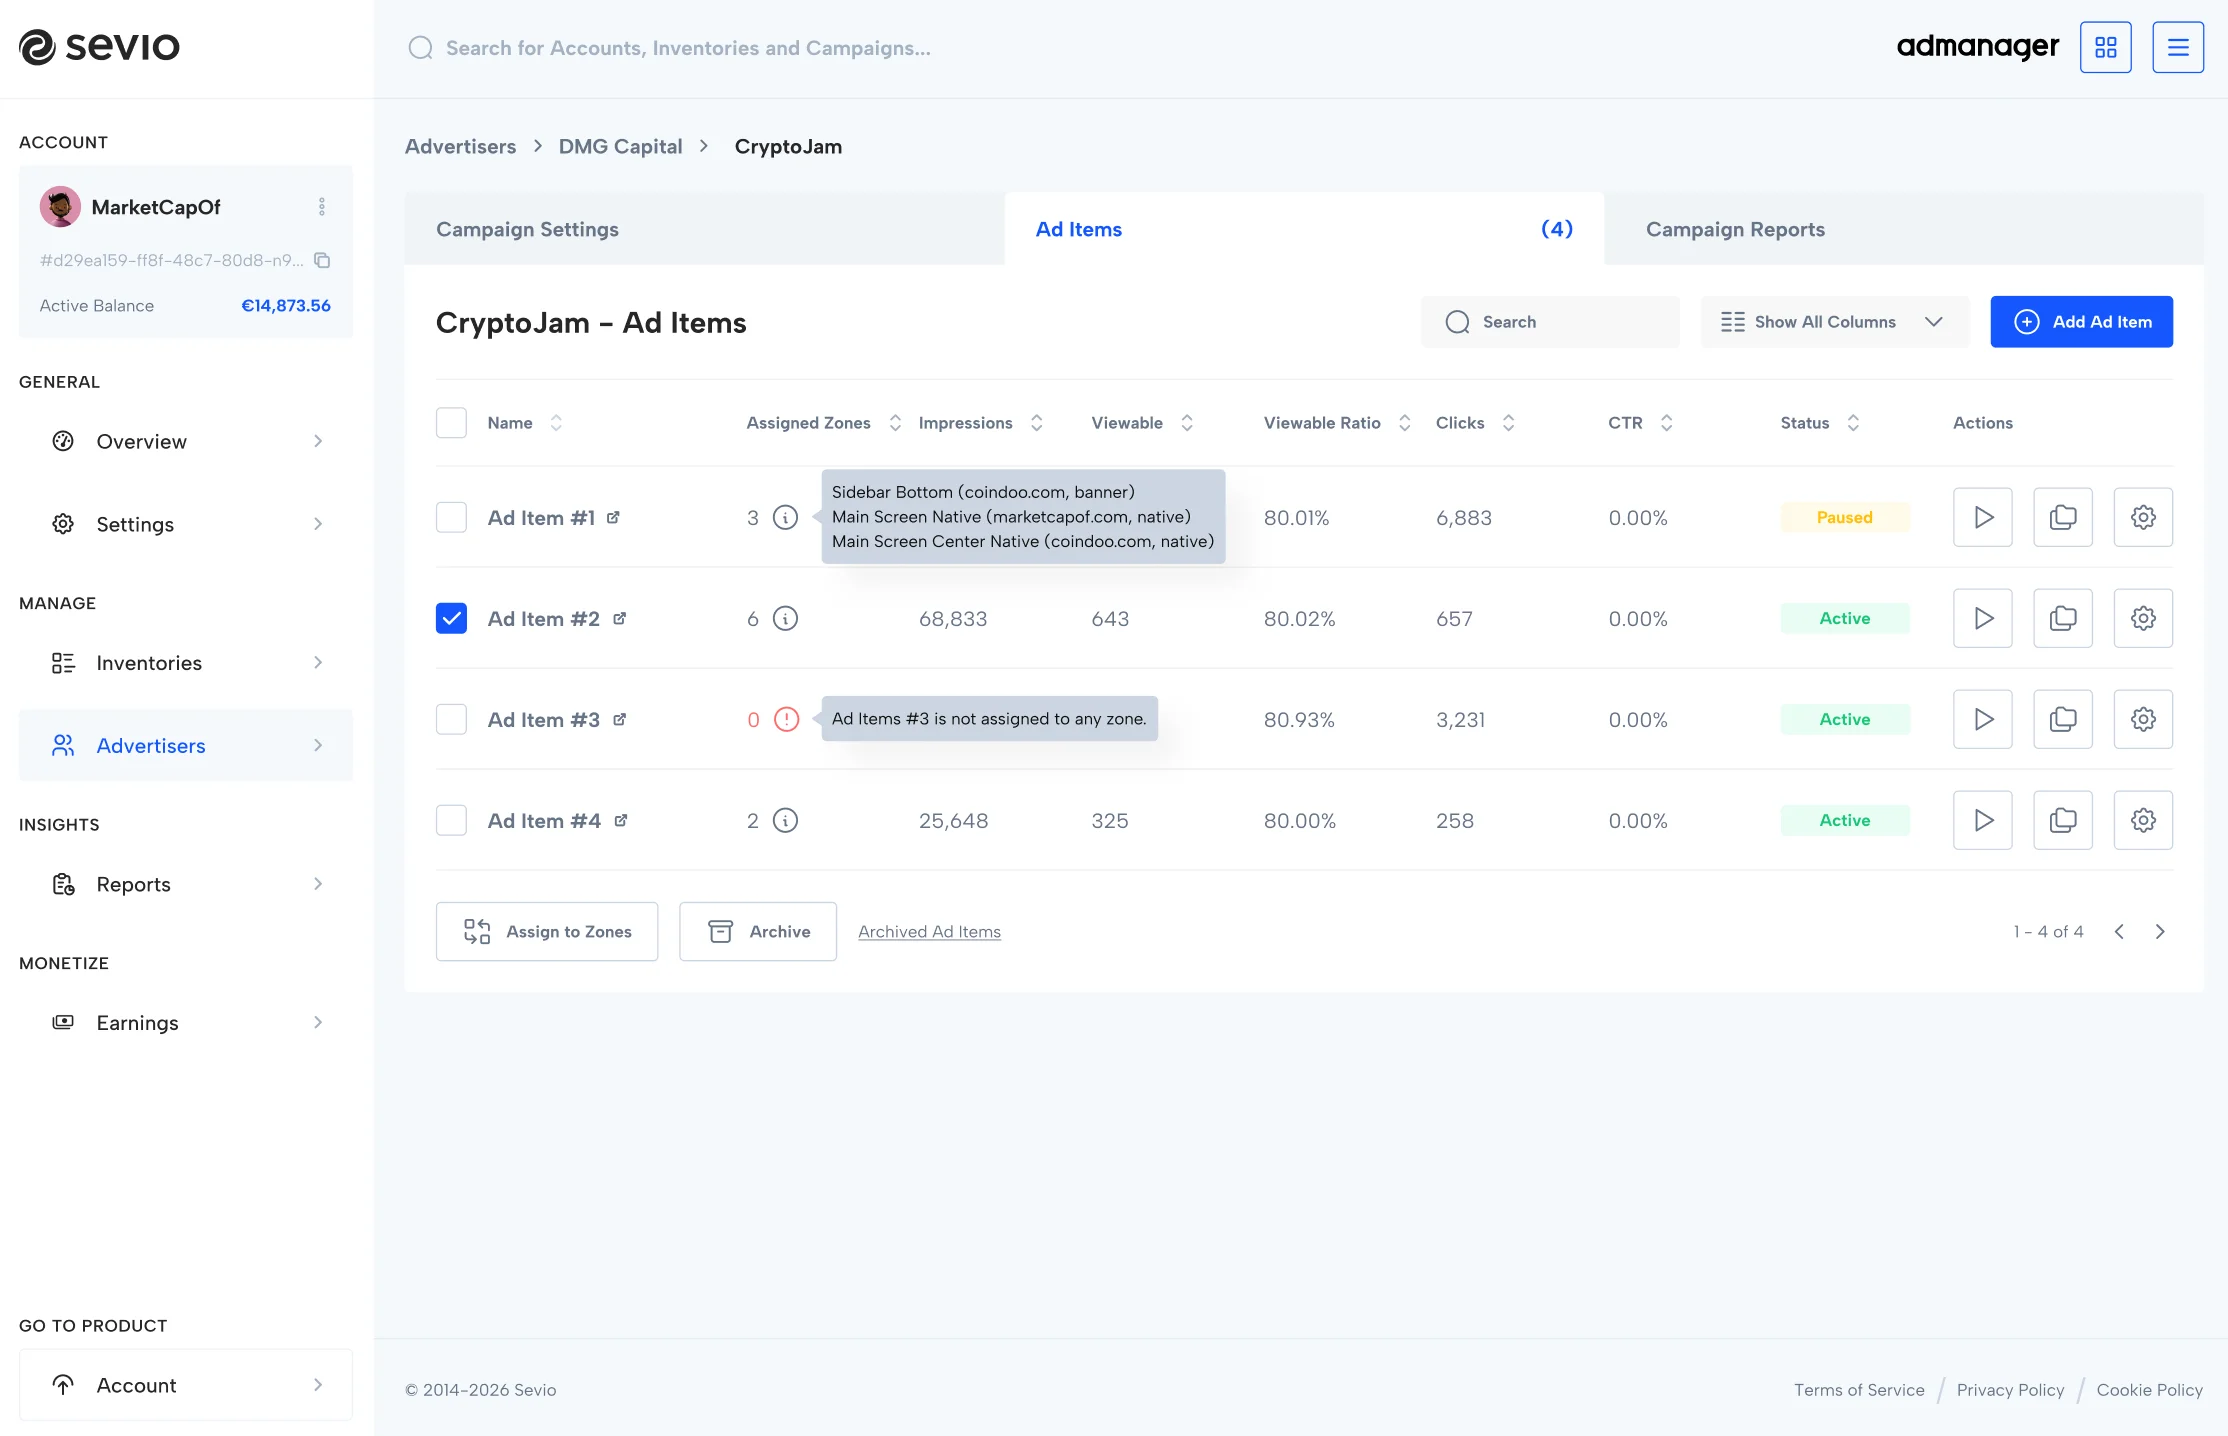Open Earnings in sidebar
This screenshot has height=1436, width=2228.
186,1022
